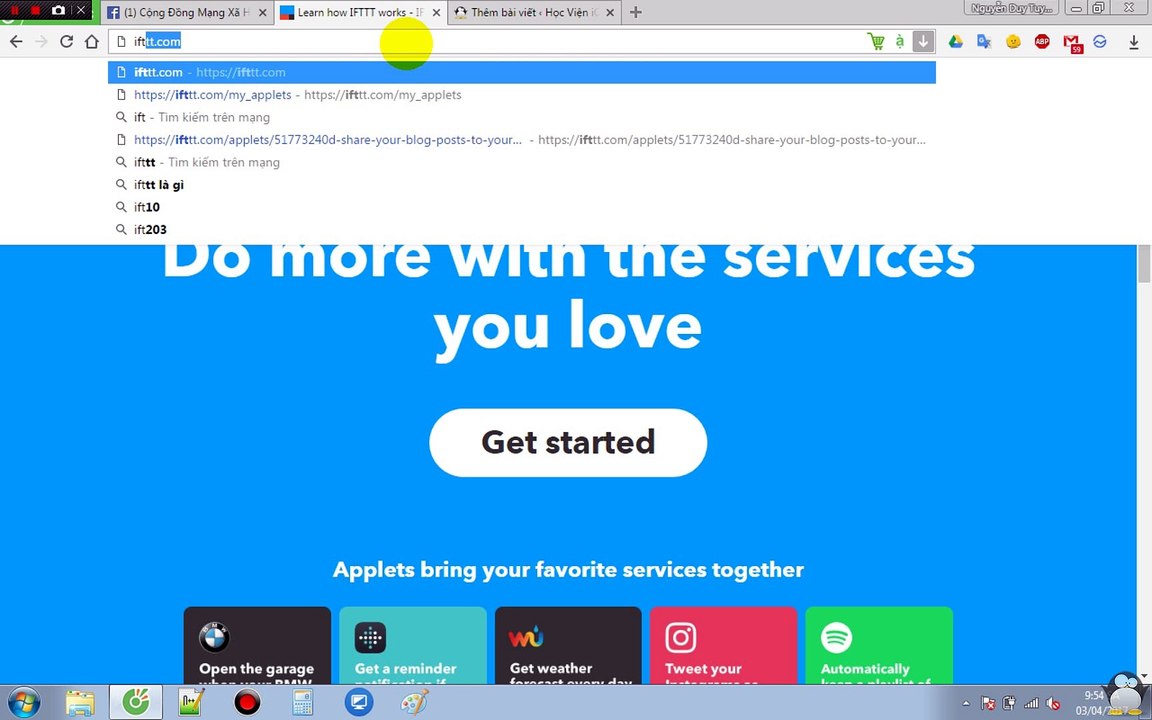Click the Fitbit logo on the reminder card
The width and height of the screenshot is (1152, 720).
370,637
